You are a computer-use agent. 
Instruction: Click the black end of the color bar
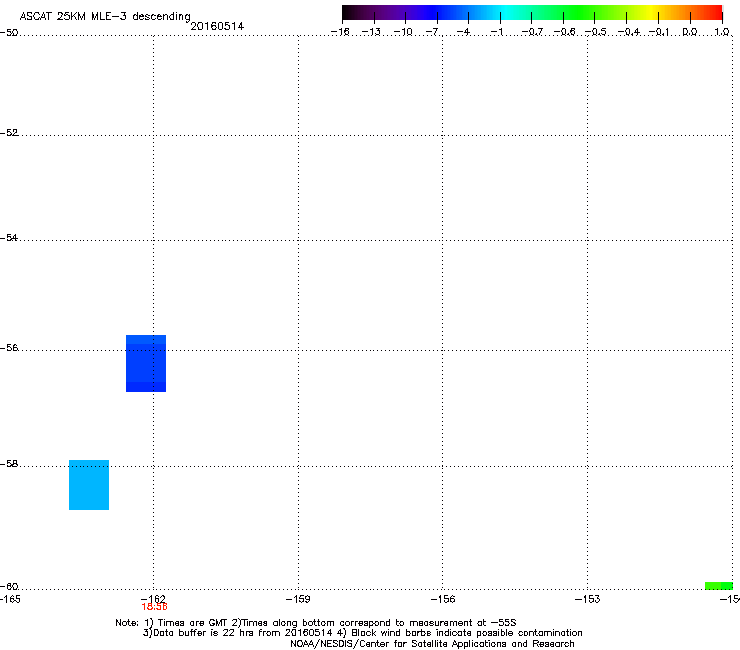[347, 13]
